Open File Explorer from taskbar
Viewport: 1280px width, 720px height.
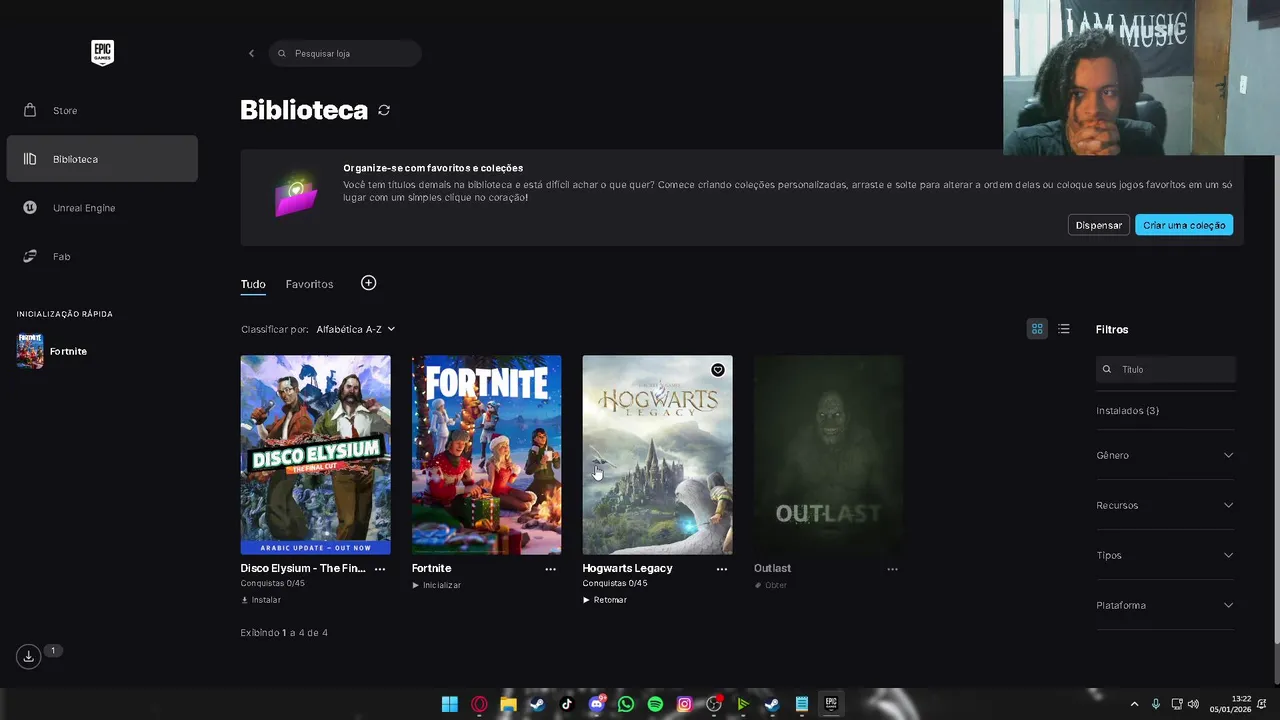pos(508,704)
